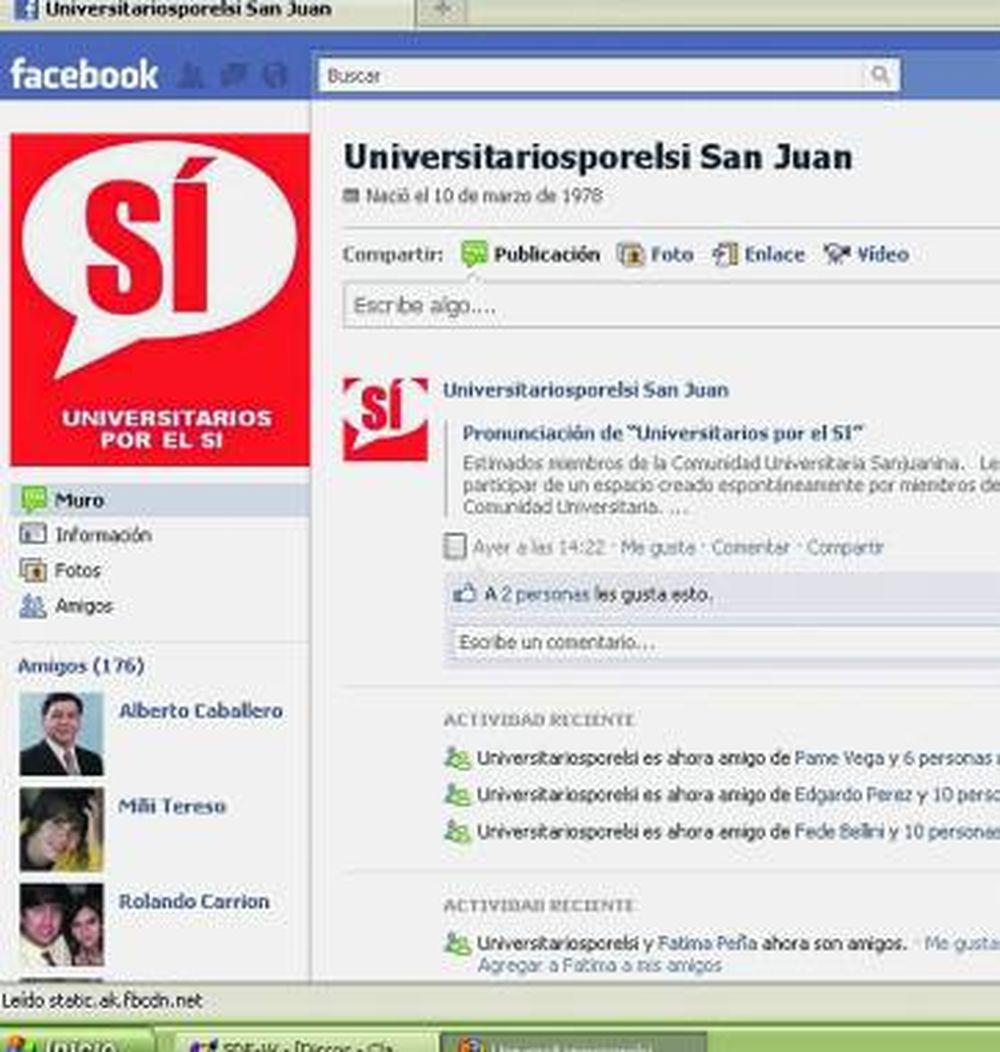1000x1052 pixels.
Task: Open the notifications globe icon
Action: pyautogui.click(x=274, y=75)
